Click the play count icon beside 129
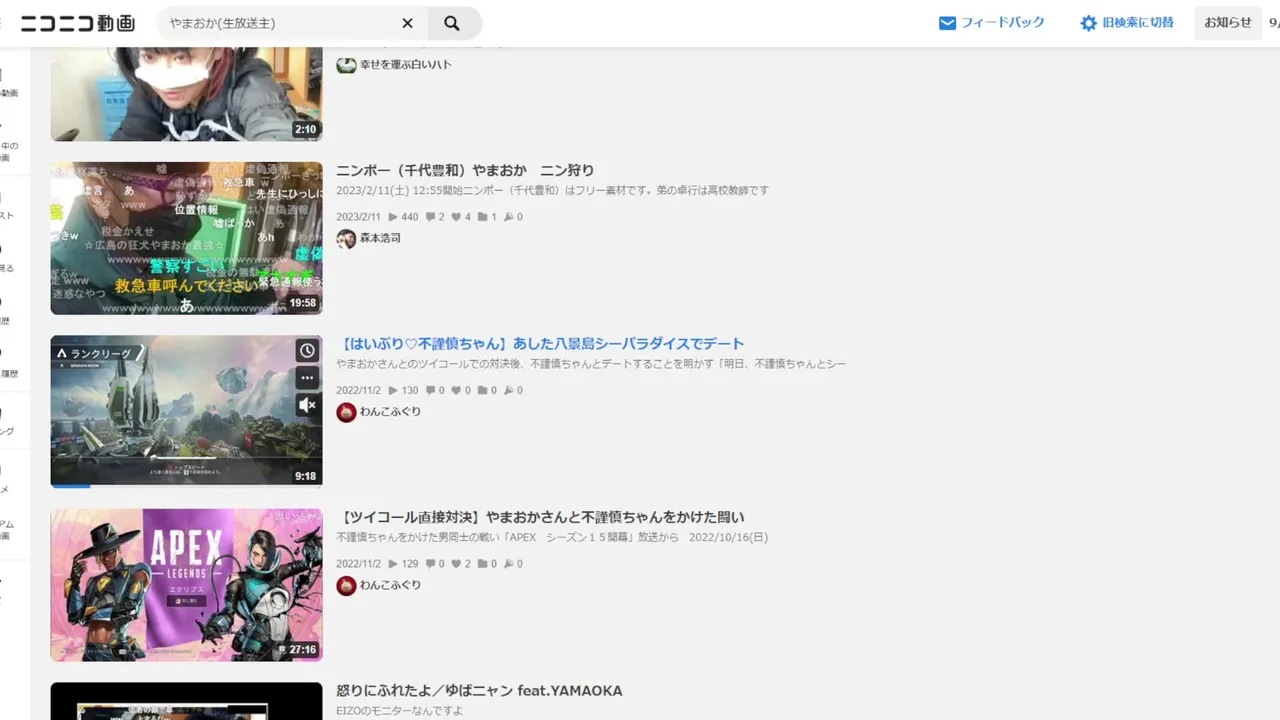The height and width of the screenshot is (720, 1280). [x=393, y=564]
